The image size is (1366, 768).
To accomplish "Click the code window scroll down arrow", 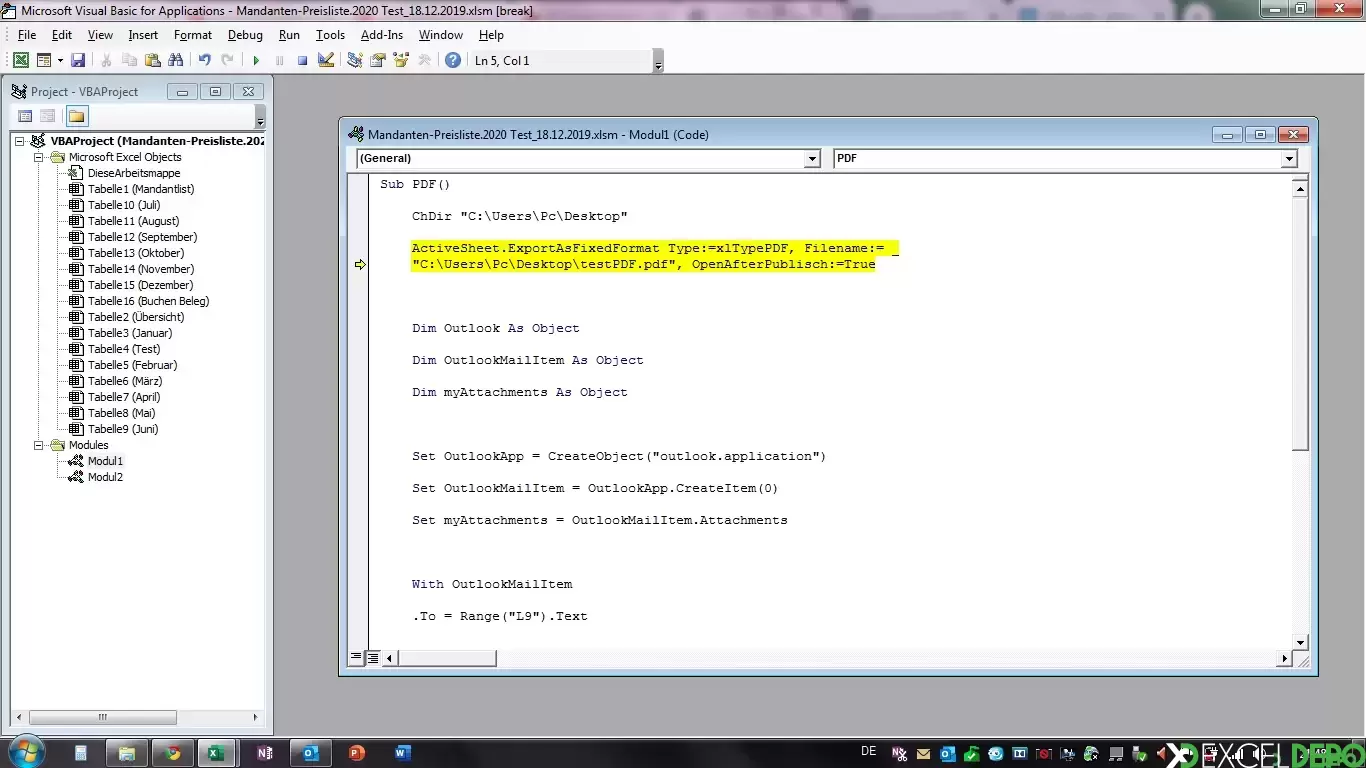I will (x=1300, y=642).
